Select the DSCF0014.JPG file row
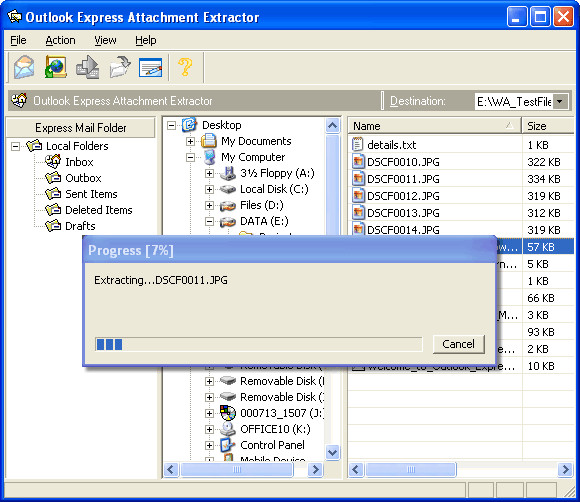This screenshot has width=580, height=502. 461,230
